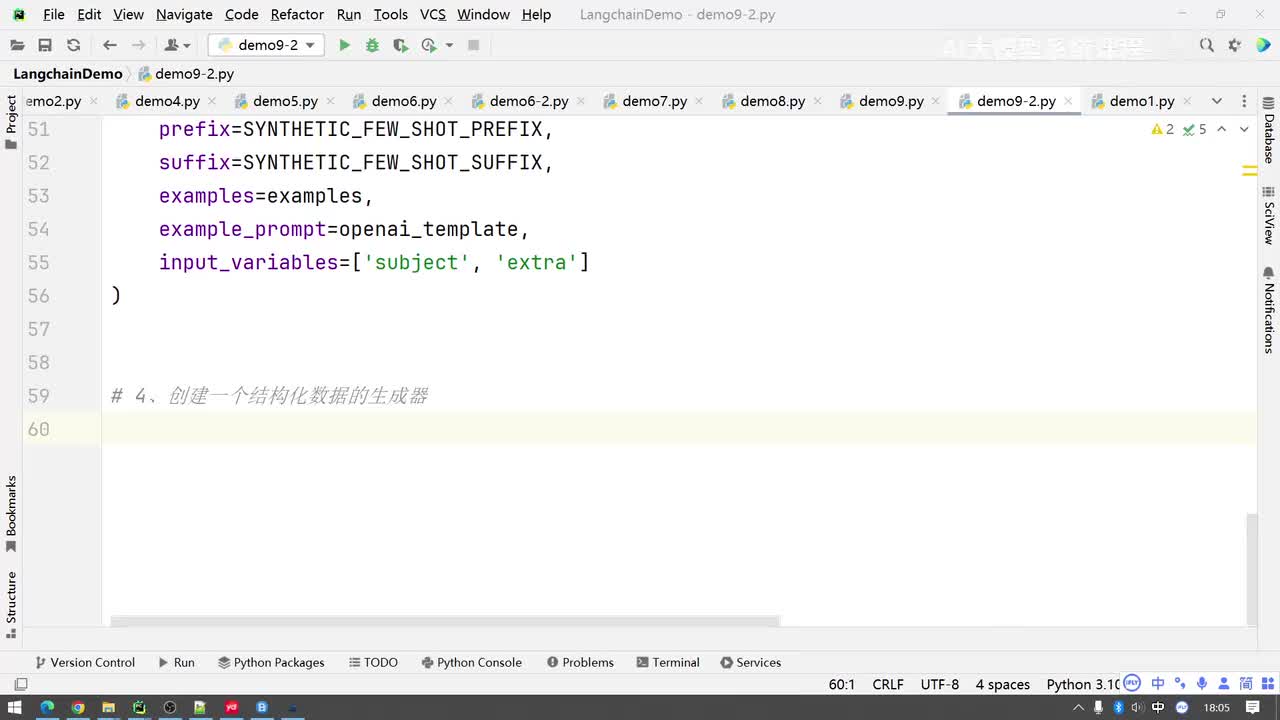
Task: Click line number 56 in gutter
Action: pyautogui.click(x=38, y=296)
